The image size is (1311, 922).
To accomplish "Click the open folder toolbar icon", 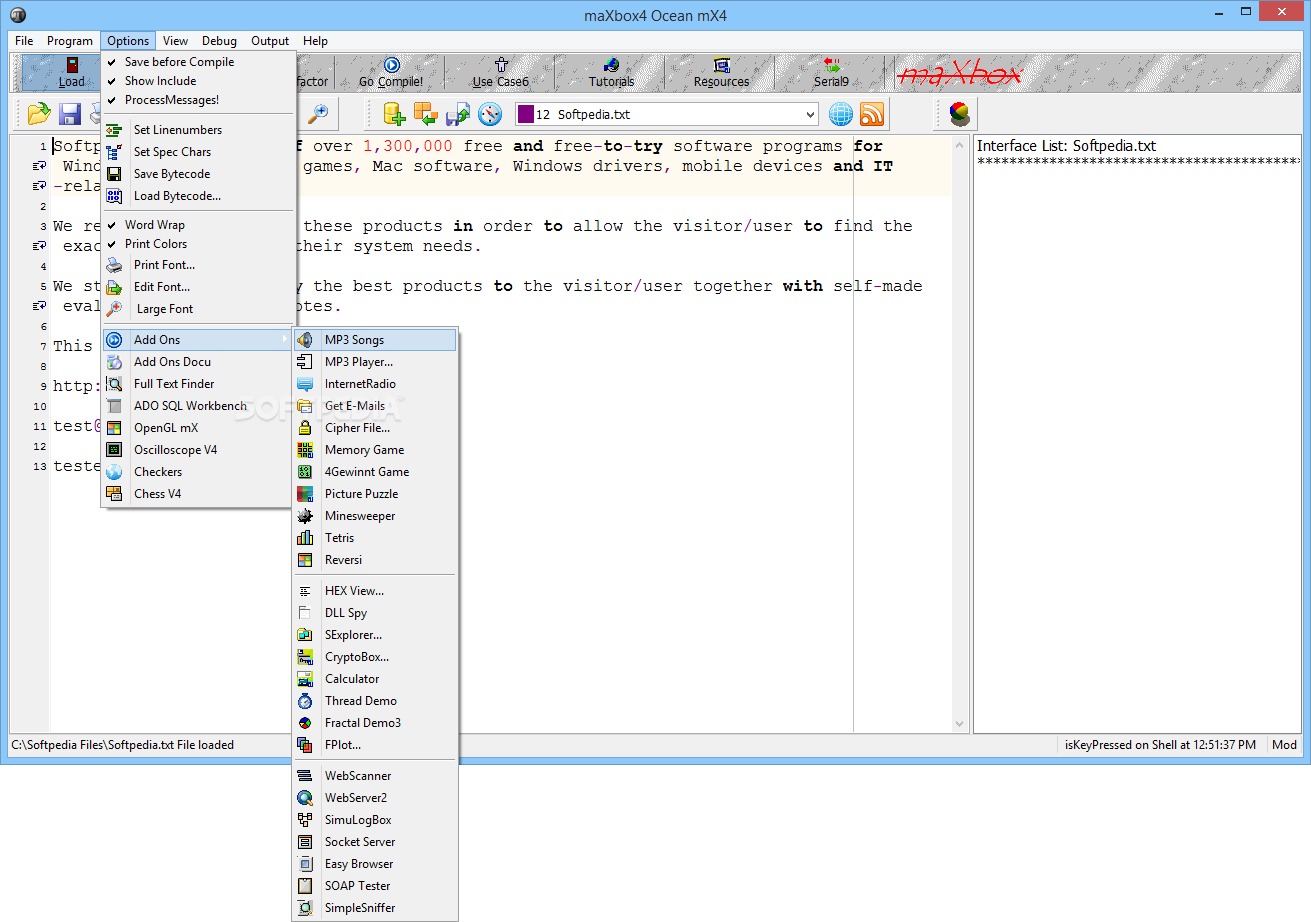I will pos(39,113).
